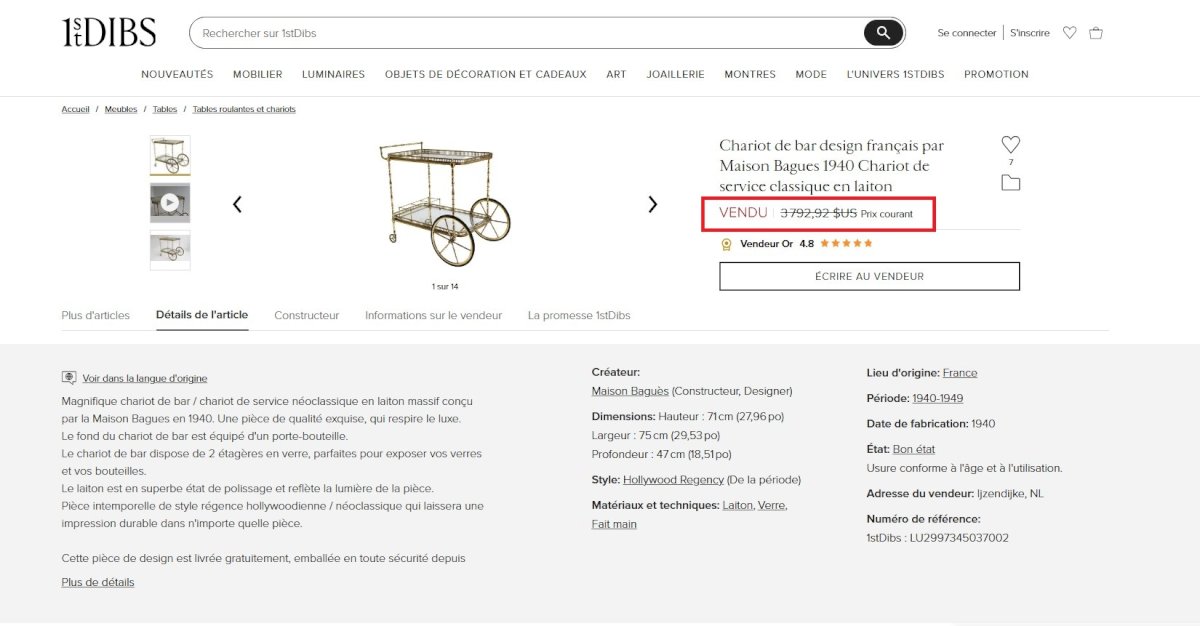This screenshot has height=626, width=1200.
Task: Click ÉCRIRE AU VENDEUR button
Action: point(869,276)
